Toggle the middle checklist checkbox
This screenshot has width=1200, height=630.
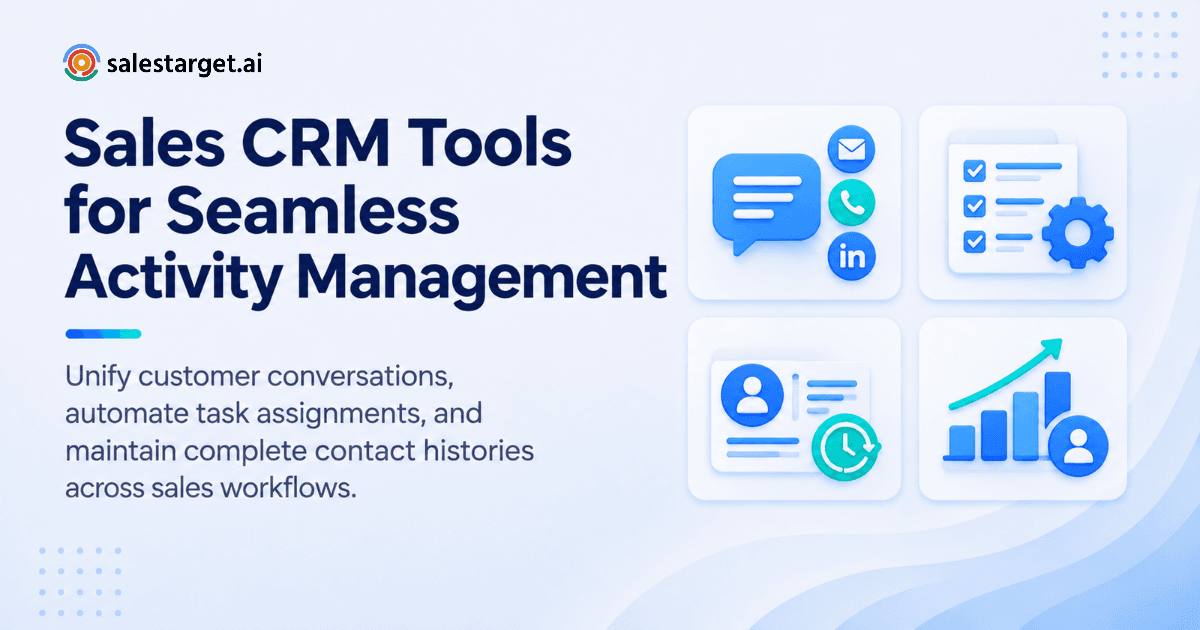973,206
